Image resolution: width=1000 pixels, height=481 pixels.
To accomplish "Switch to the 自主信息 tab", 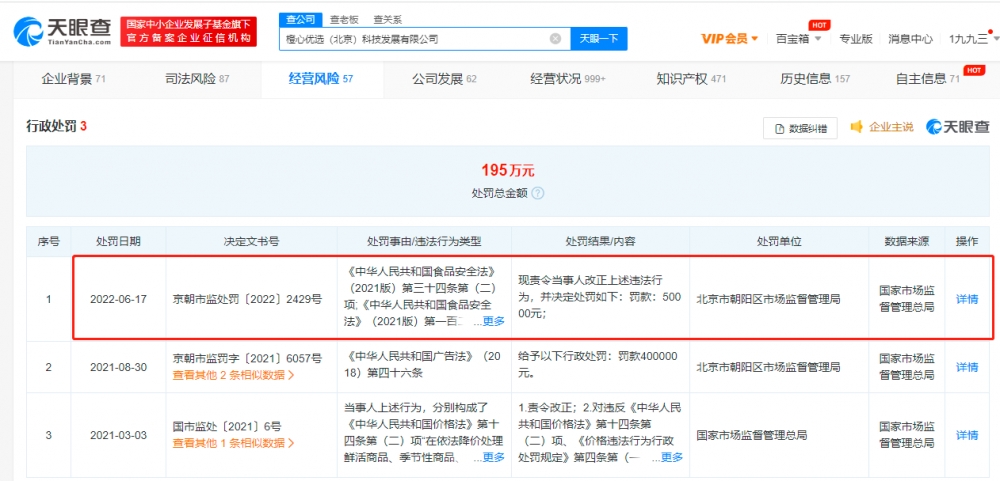I will (928, 79).
